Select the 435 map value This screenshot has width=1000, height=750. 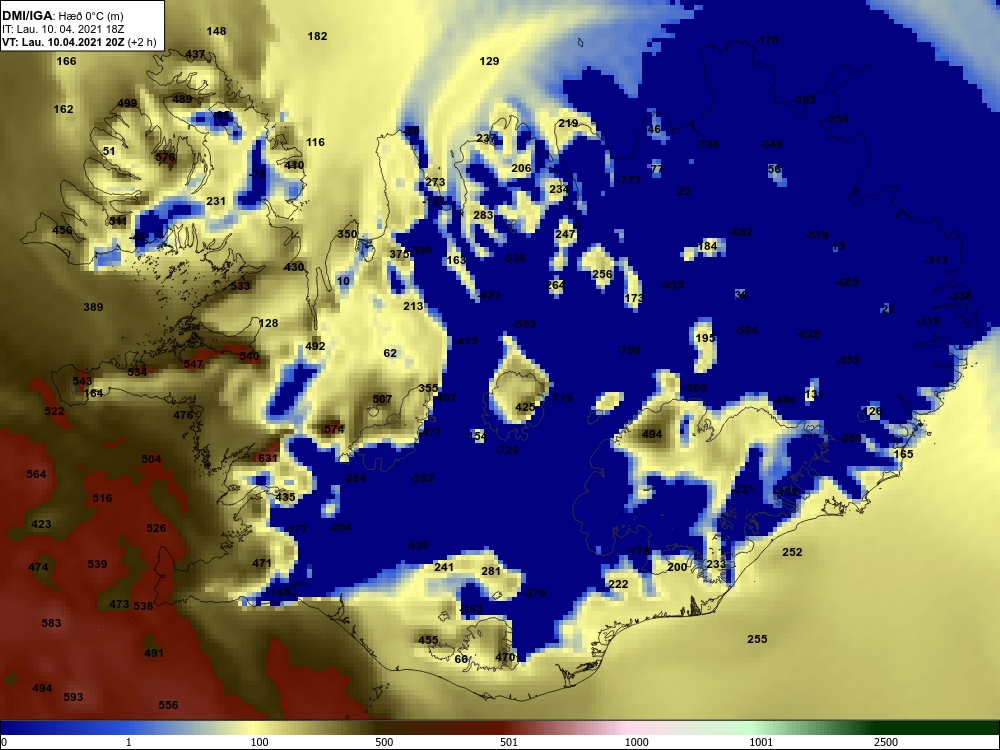coord(285,497)
